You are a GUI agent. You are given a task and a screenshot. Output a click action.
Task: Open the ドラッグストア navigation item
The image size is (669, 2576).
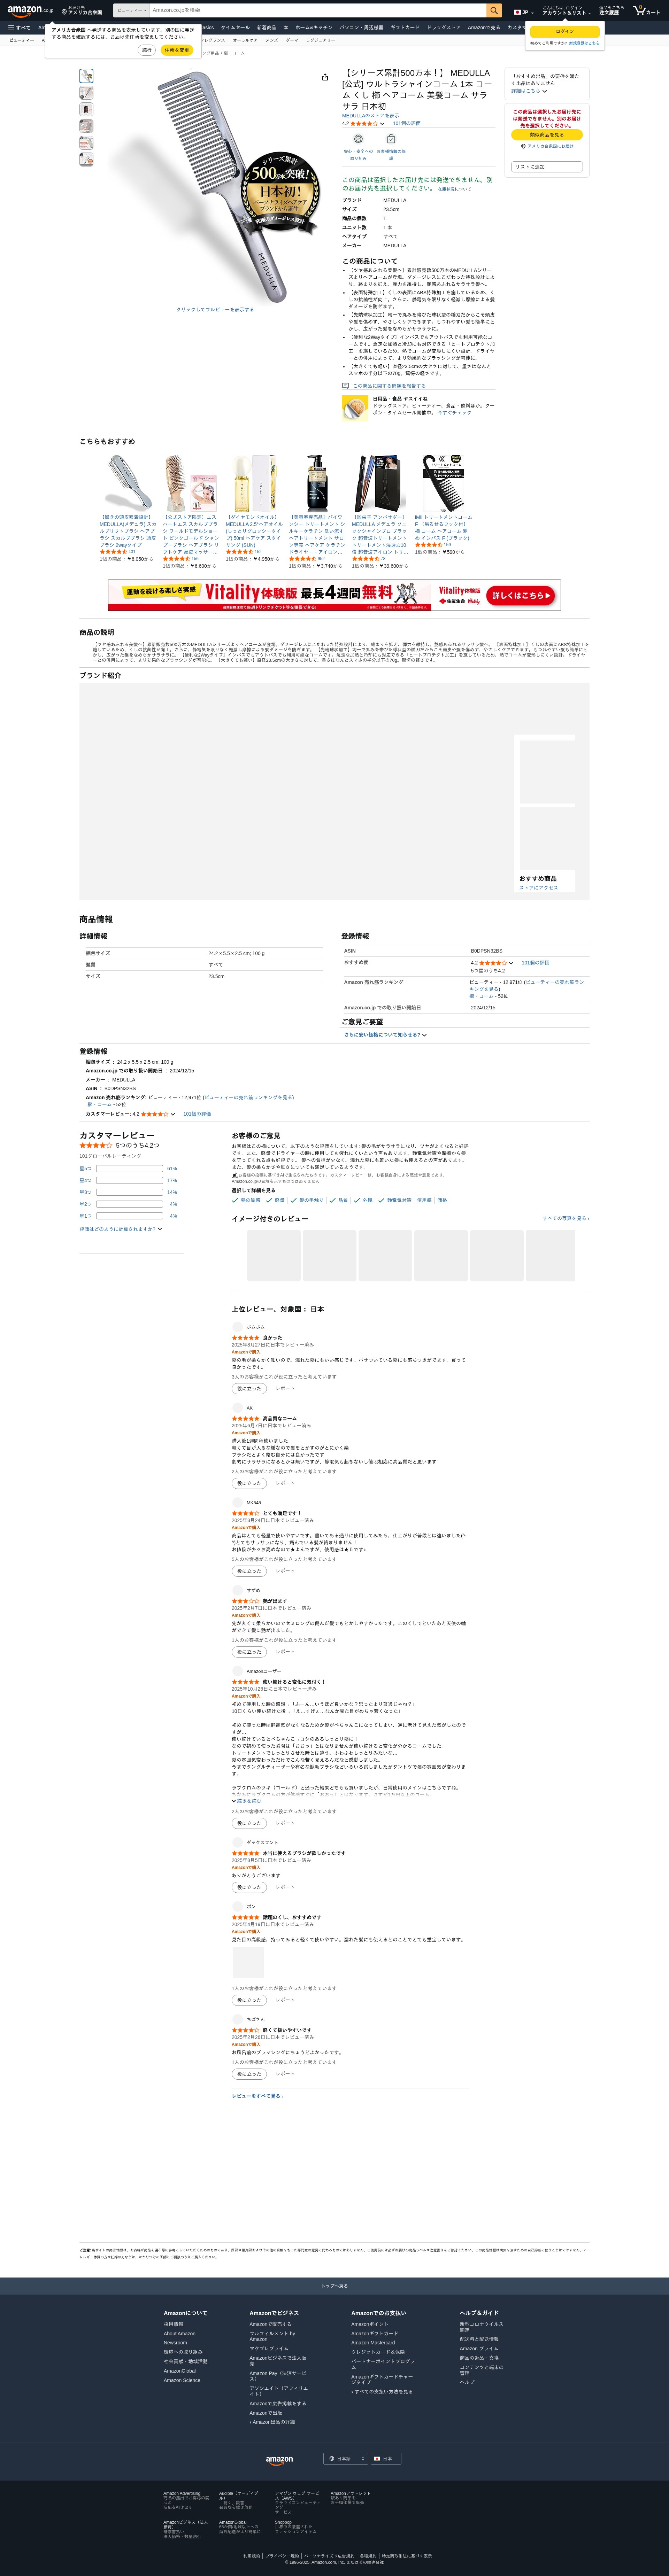coord(444,28)
